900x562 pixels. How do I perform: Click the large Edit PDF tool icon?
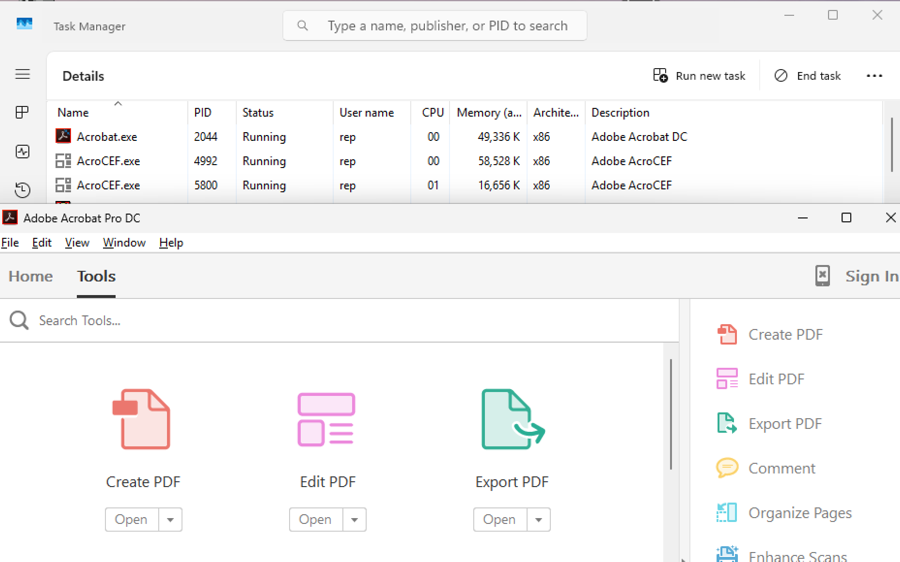coord(326,420)
